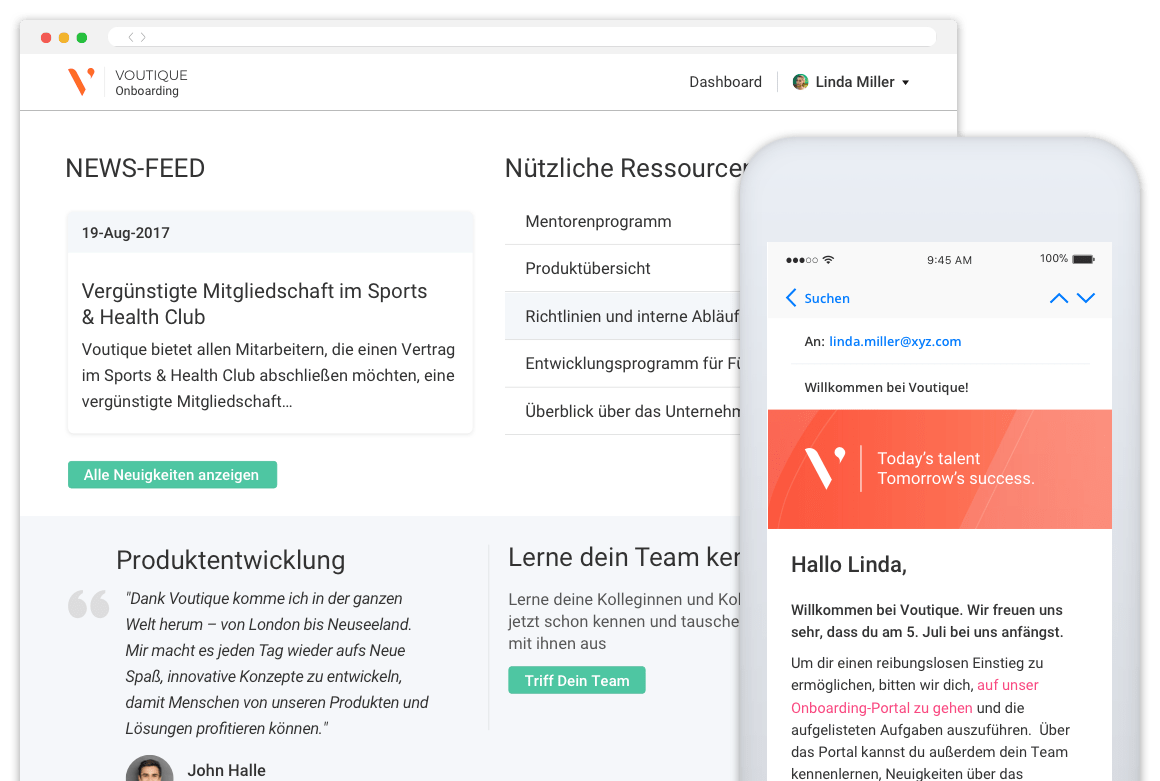Click the Lerne dein Team kennen heading
Viewport: 1160px width, 781px height.
point(624,558)
